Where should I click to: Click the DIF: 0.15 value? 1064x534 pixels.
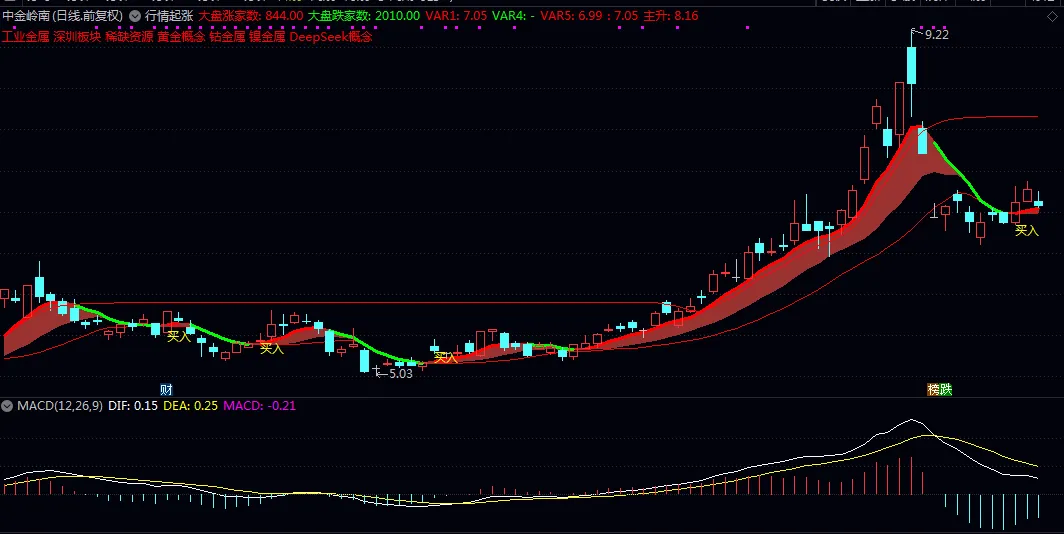click(133, 406)
